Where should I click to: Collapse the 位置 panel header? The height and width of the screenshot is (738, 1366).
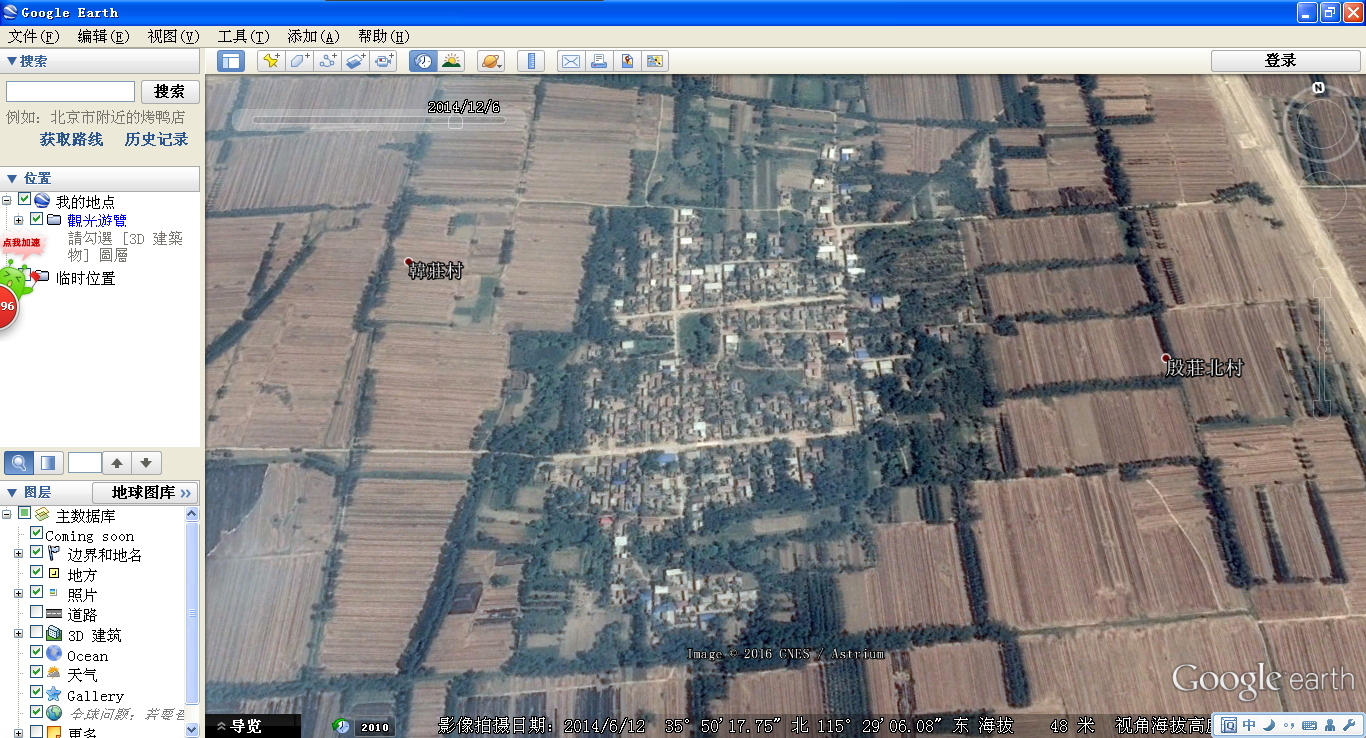(x=100, y=178)
